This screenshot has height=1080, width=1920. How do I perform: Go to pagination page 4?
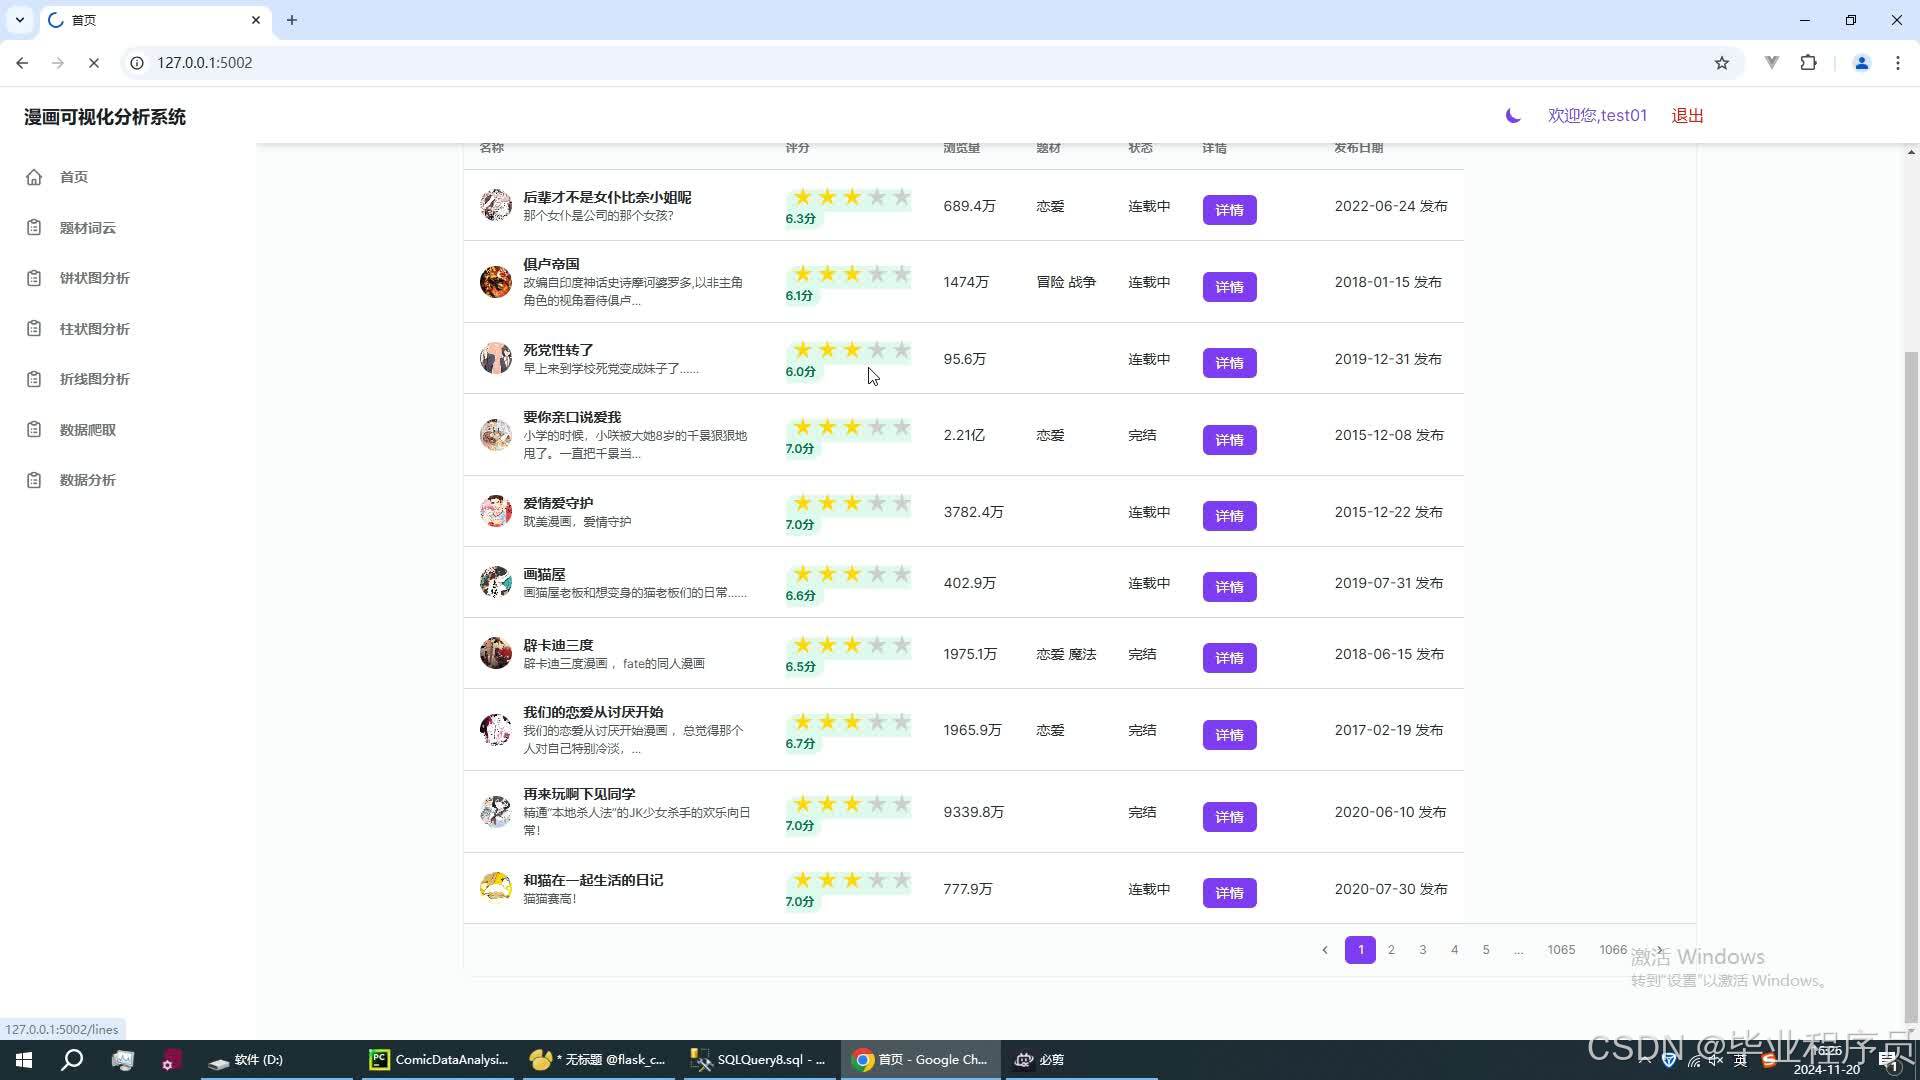click(1455, 950)
